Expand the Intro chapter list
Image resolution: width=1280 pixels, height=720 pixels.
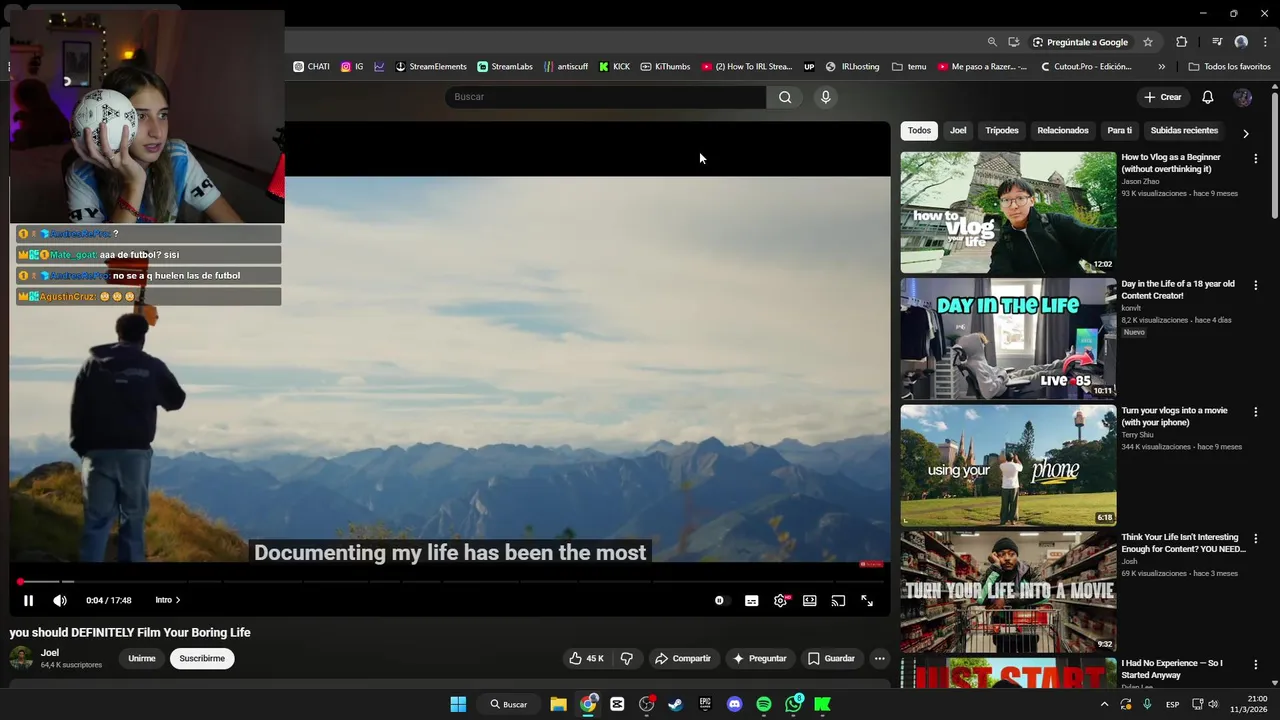pos(167,600)
